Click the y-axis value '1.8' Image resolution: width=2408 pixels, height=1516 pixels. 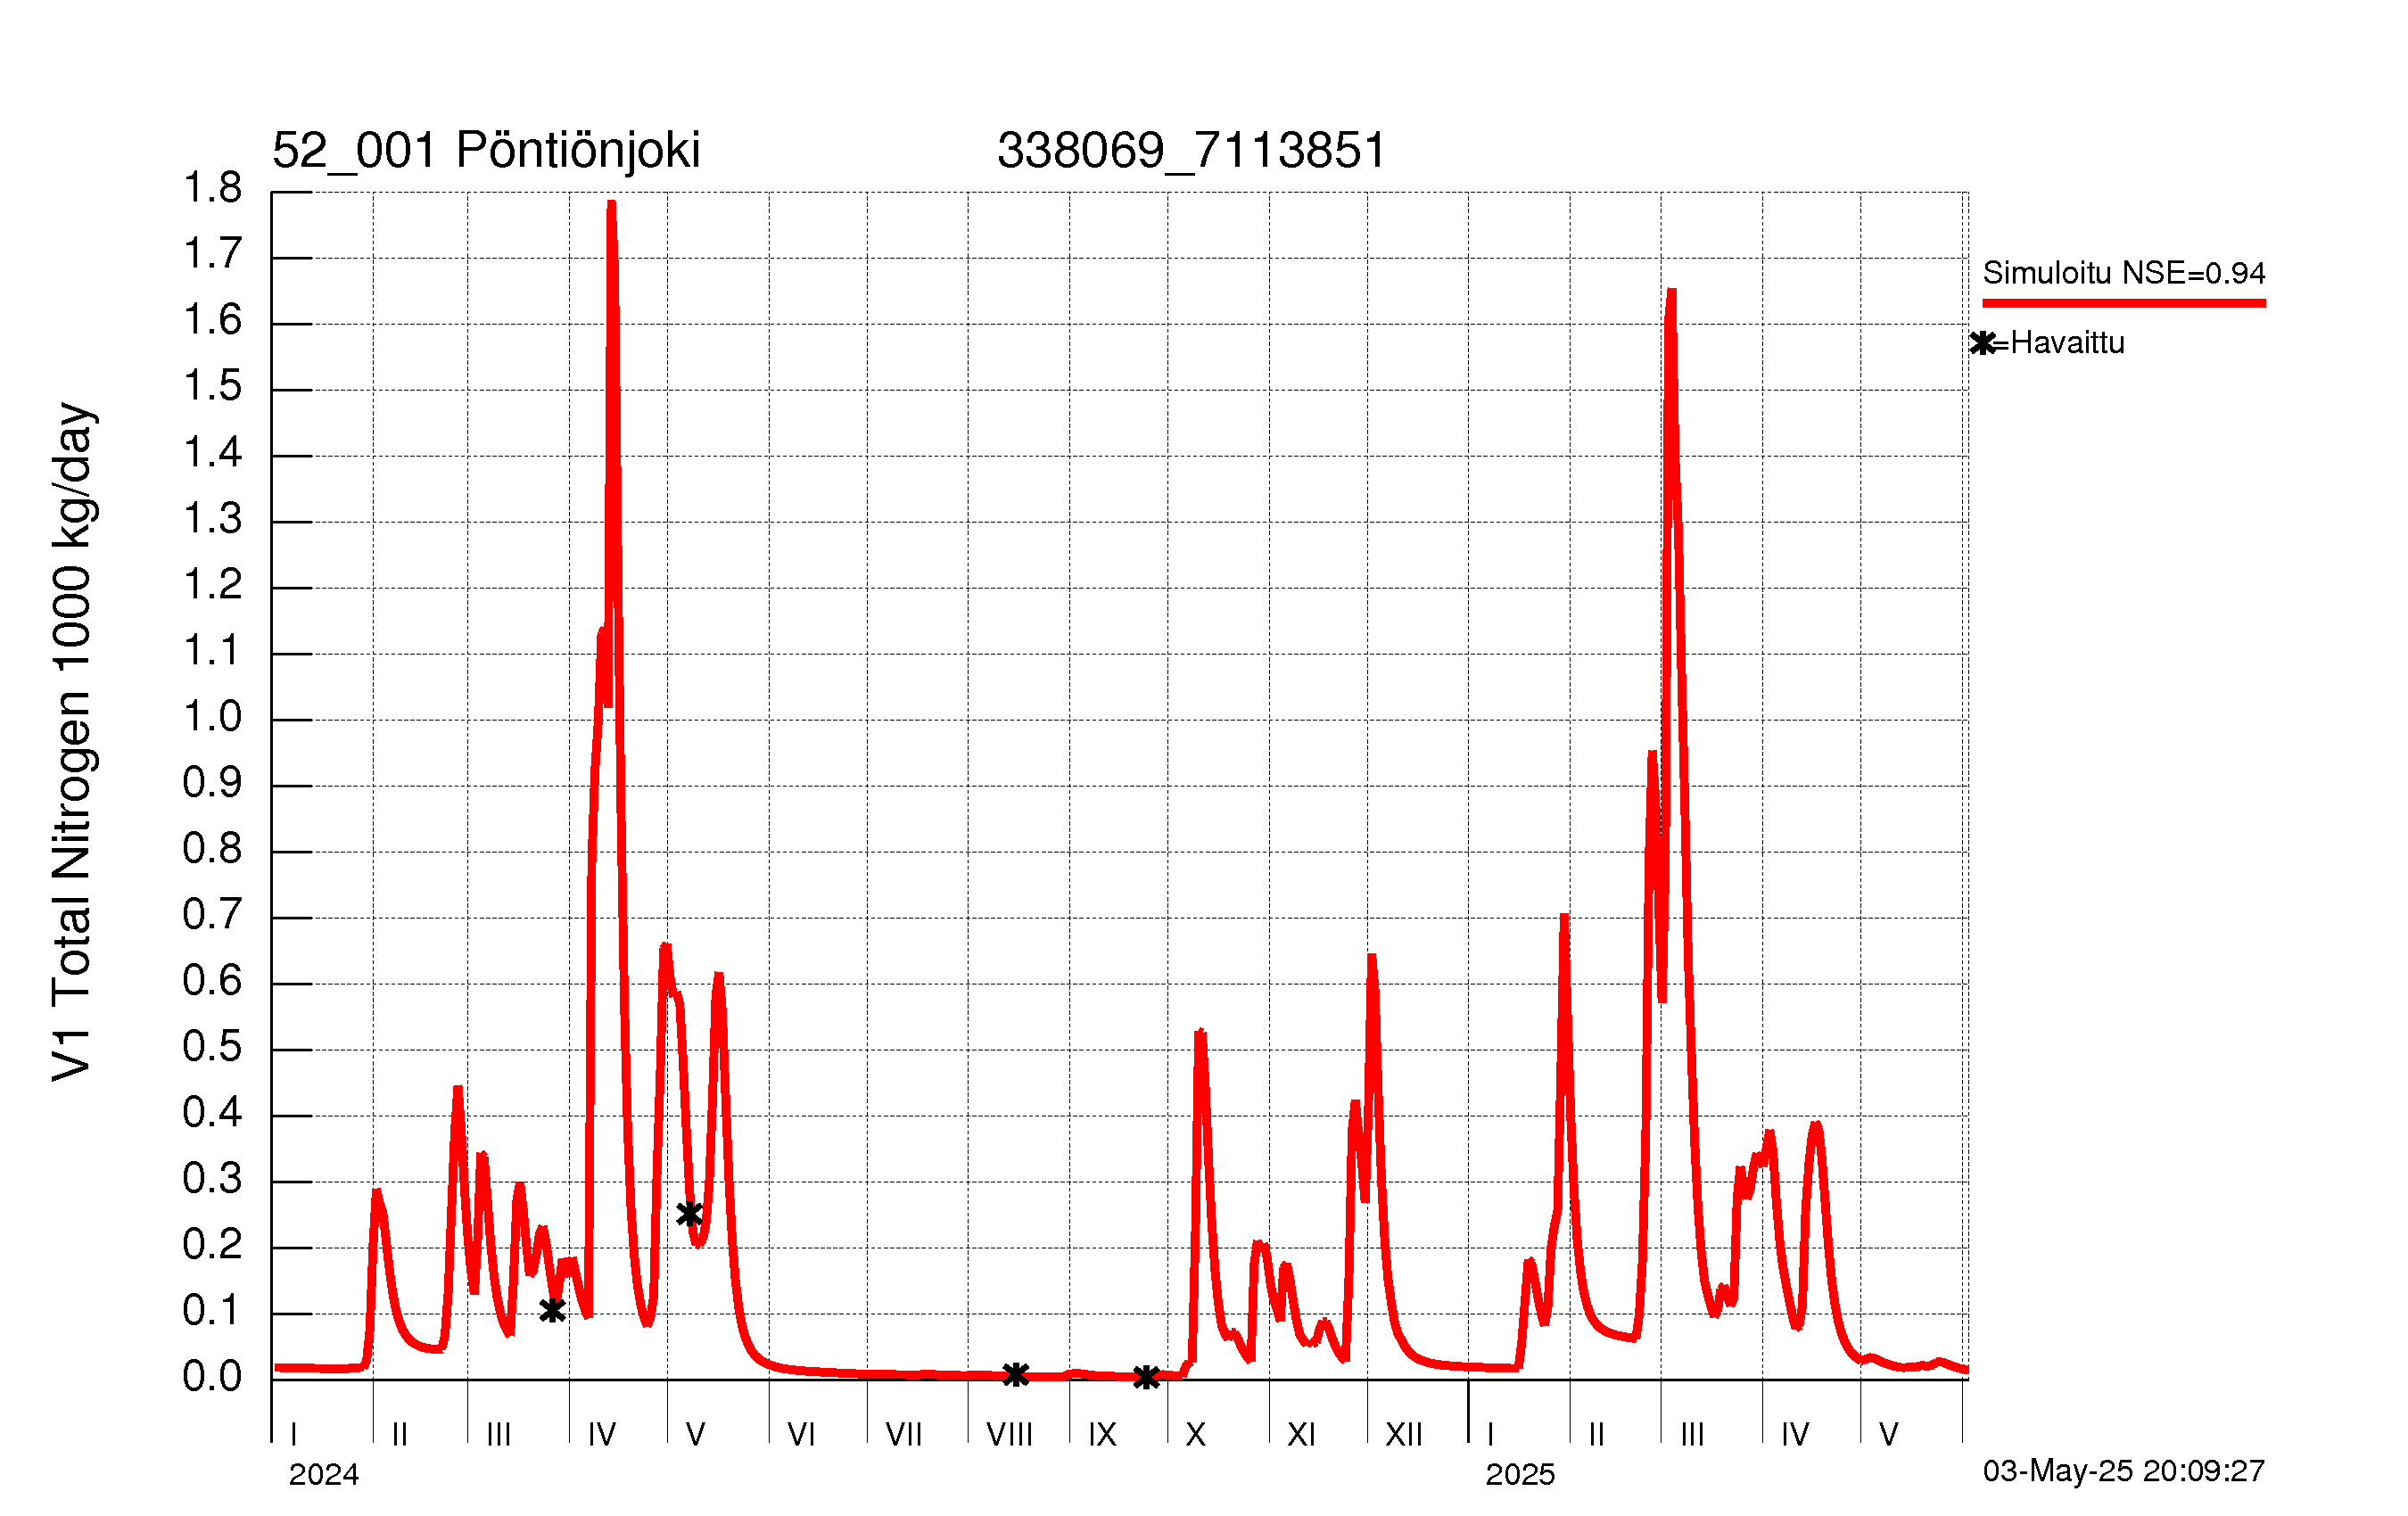click(212, 188)
